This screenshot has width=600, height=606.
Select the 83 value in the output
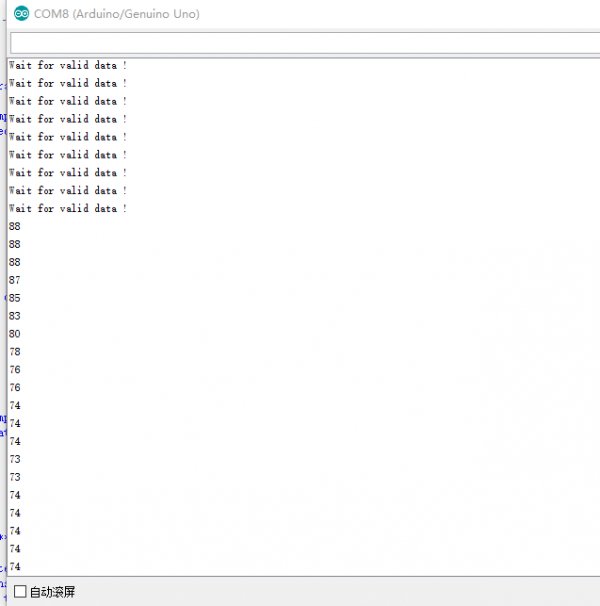coord(14,316)
